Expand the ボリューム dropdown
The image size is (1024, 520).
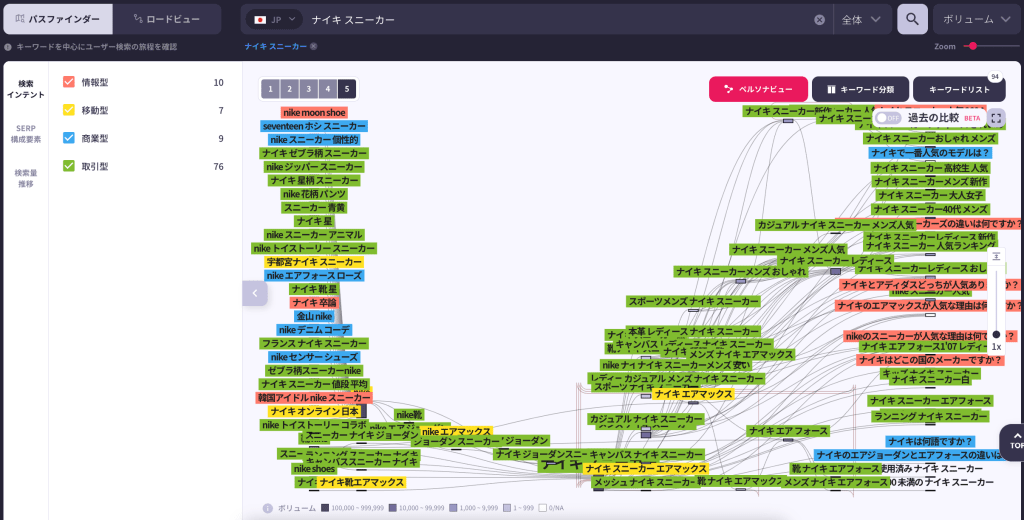pos(977,19)
